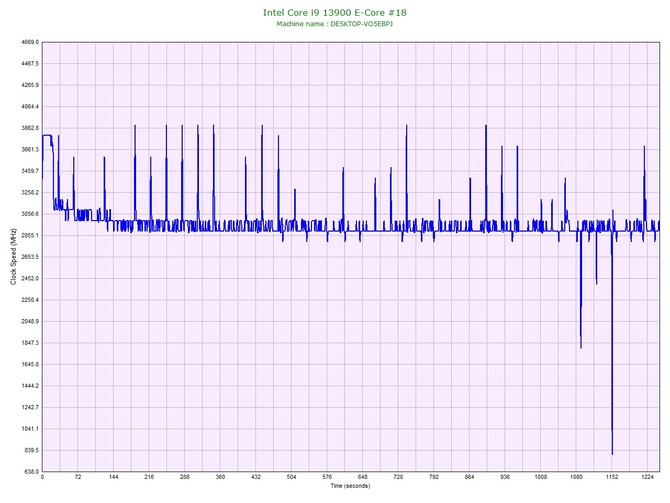Click the 720 time-axis tick label
Screen dimensions: 670x503
pos(398,477)
